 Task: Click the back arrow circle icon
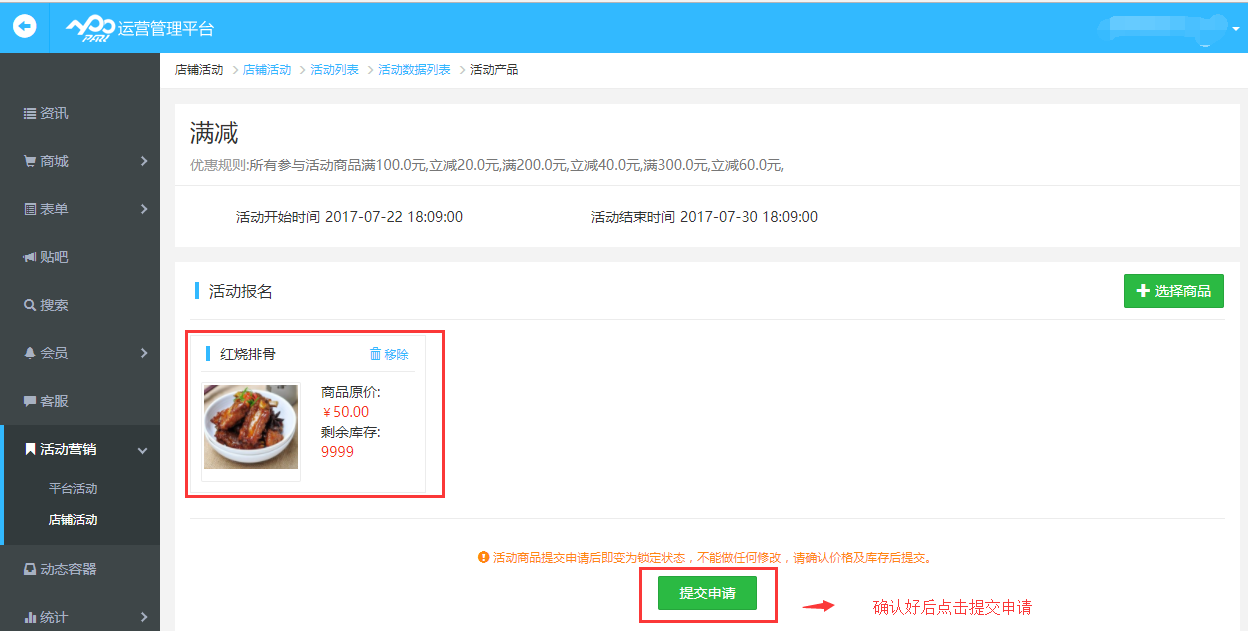point(24,27)
